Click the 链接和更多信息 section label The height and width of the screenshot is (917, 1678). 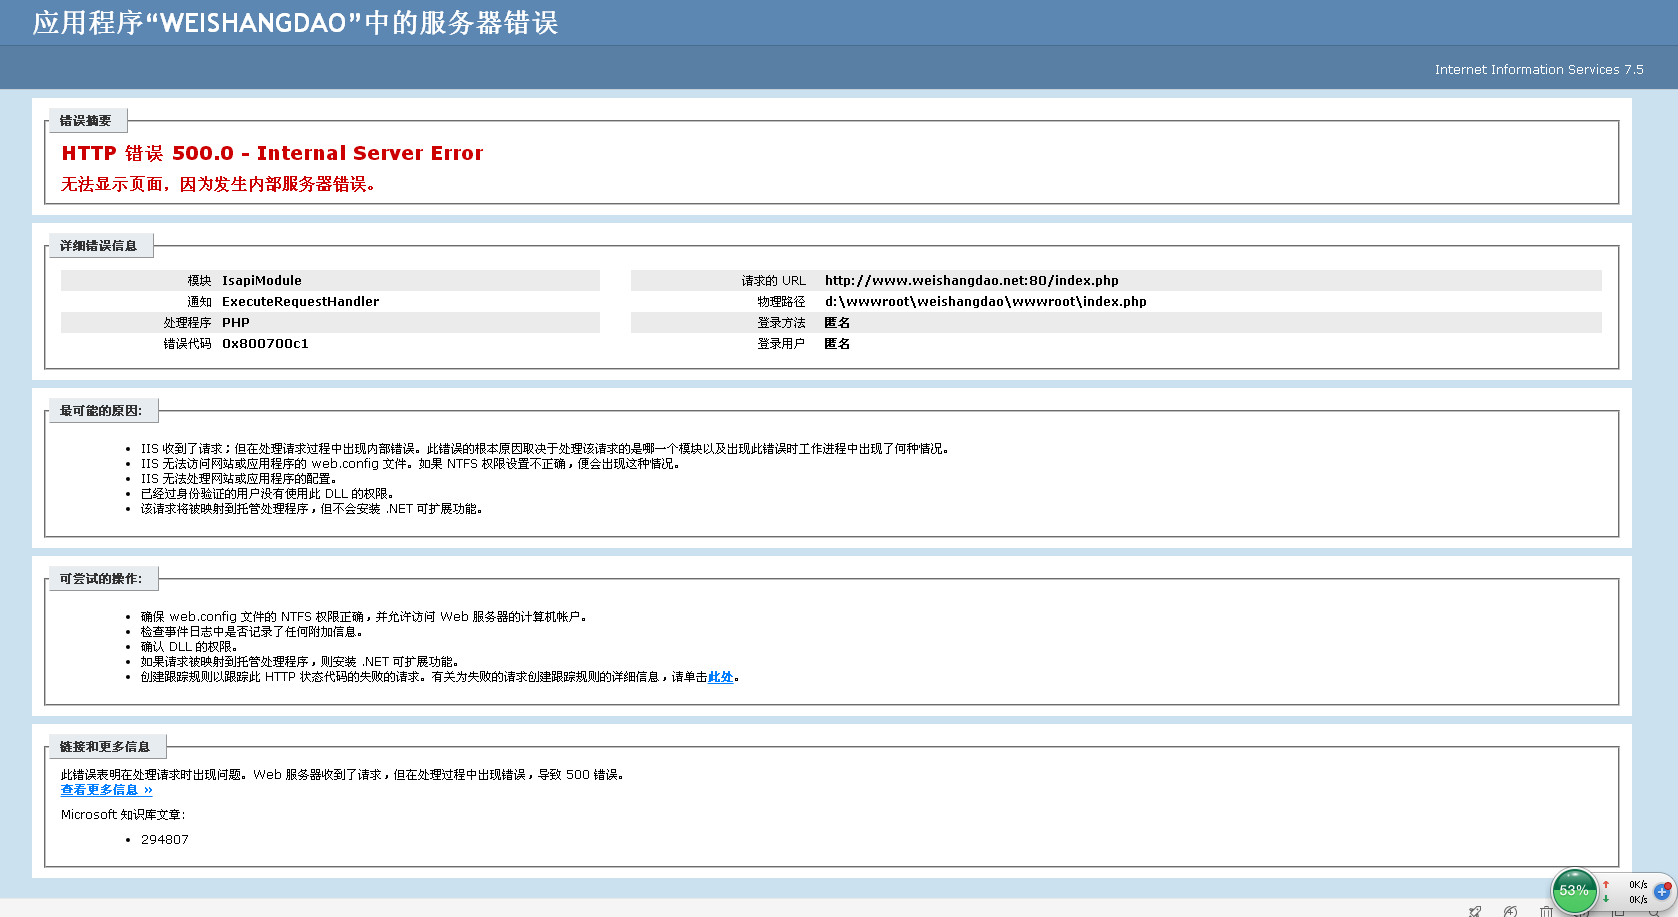coord(104,747)
